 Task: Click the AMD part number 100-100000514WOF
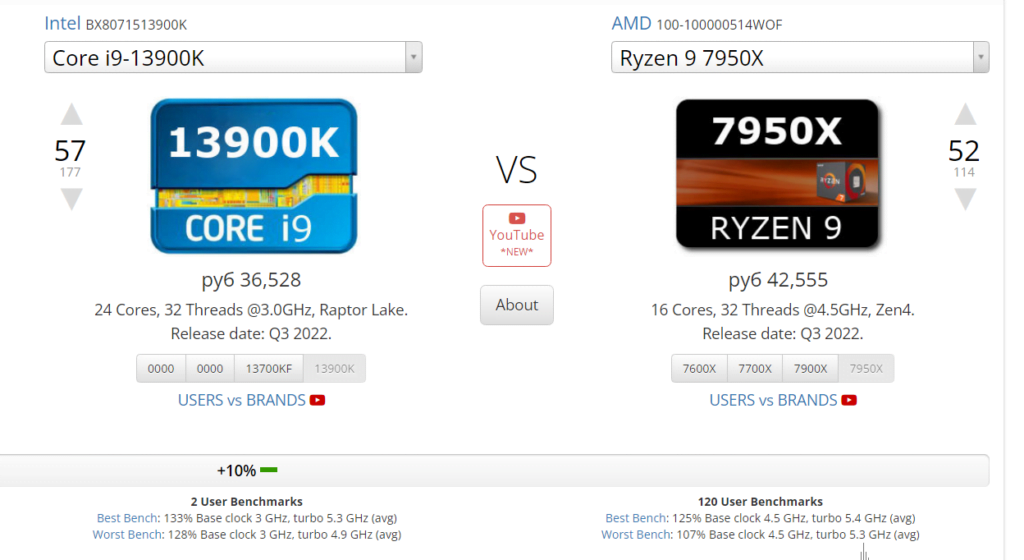719,25
